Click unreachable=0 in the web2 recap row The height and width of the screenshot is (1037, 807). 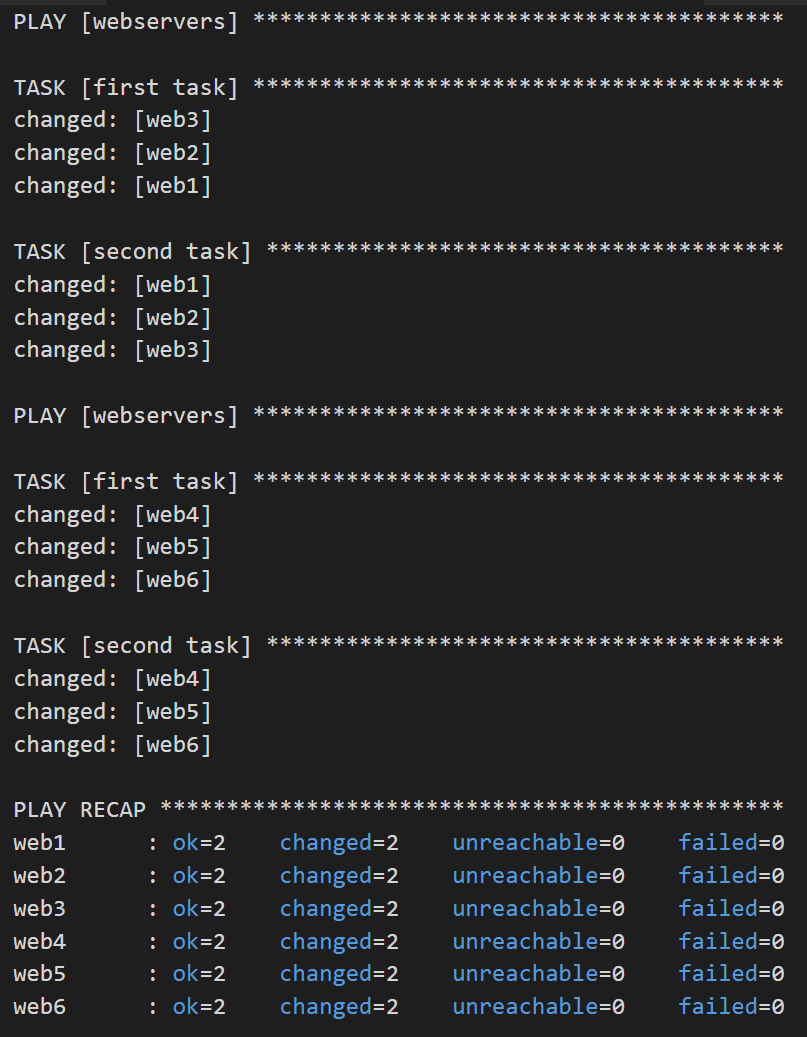pos(538,876)
